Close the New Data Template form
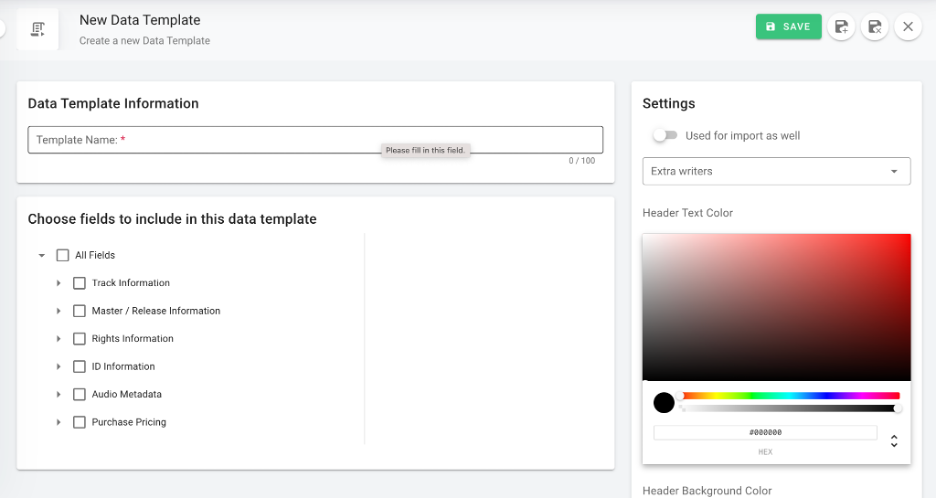 (x=908, y=27)
